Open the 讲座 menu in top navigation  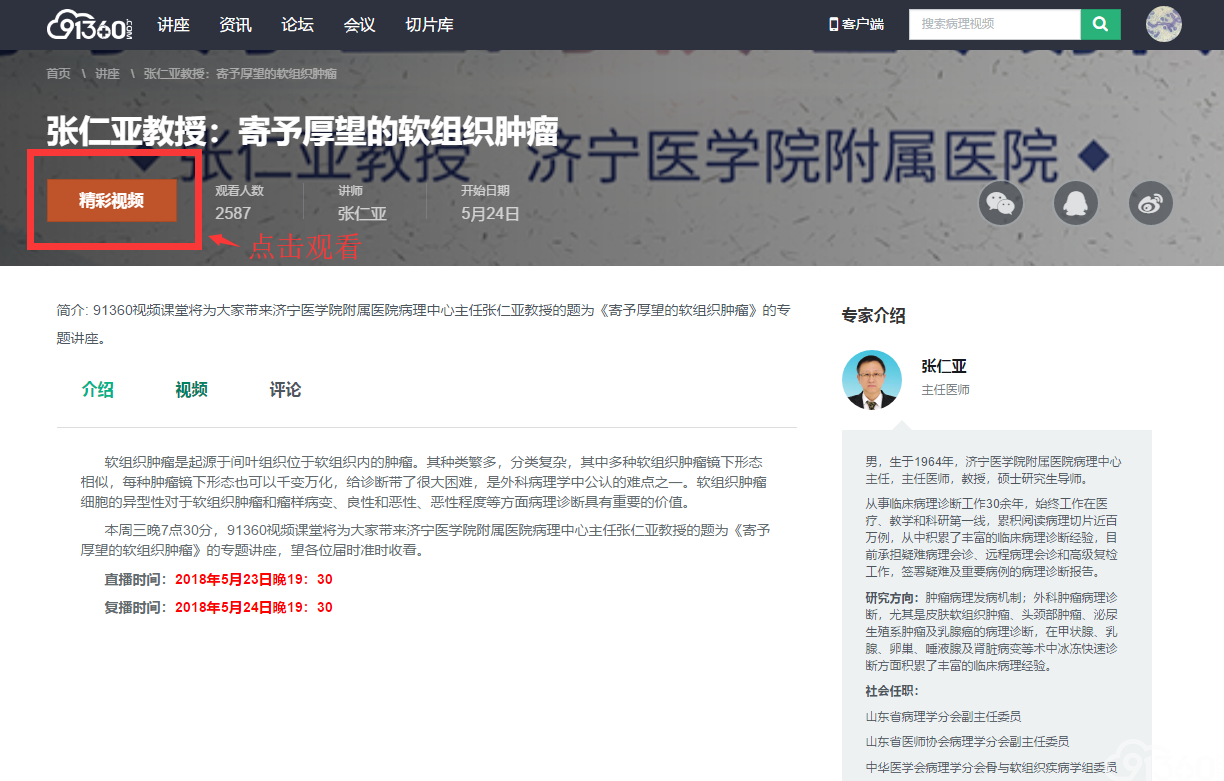coord(173,25)
